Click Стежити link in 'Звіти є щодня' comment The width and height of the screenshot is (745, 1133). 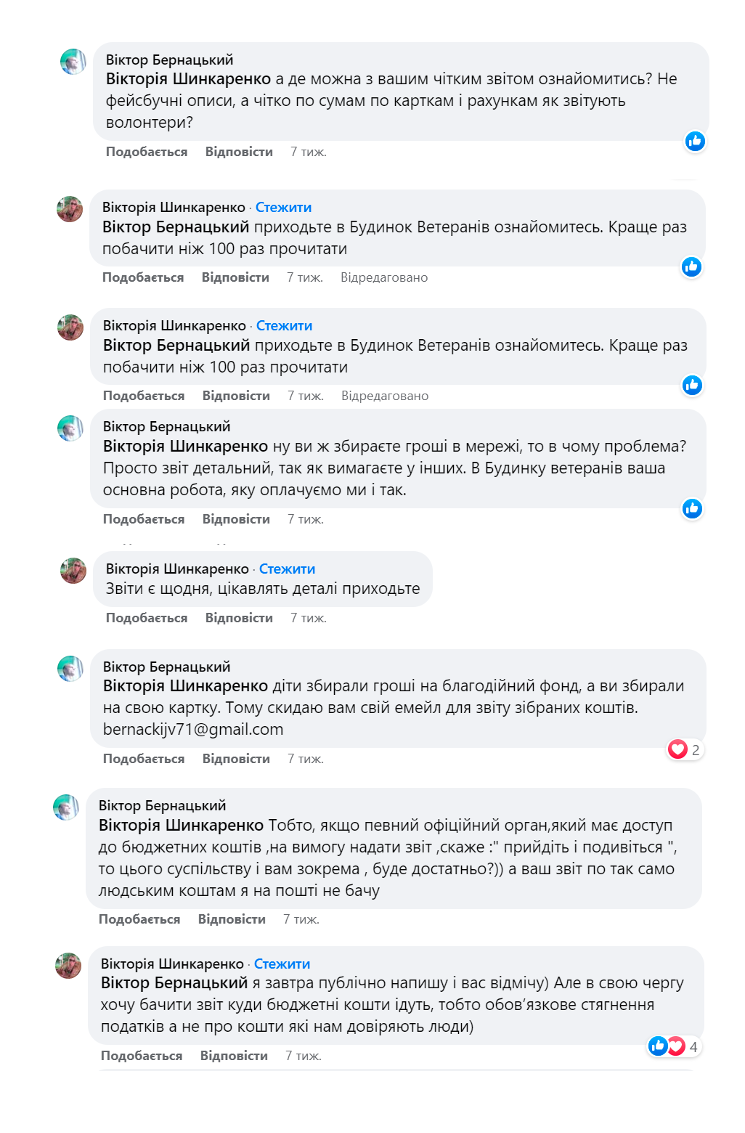[x=287, y=569]
